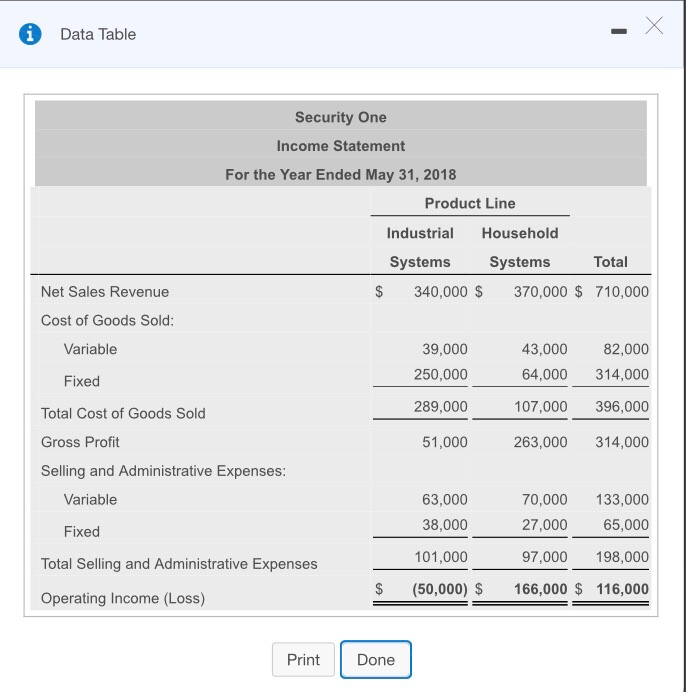Click the 63,000 variable selling expense
Viewport: 686px width, 692px height.
pos(445,500)
